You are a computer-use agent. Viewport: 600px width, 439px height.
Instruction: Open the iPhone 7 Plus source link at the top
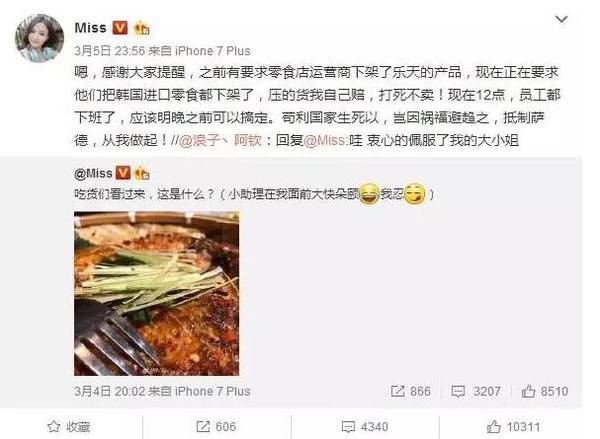212,51
